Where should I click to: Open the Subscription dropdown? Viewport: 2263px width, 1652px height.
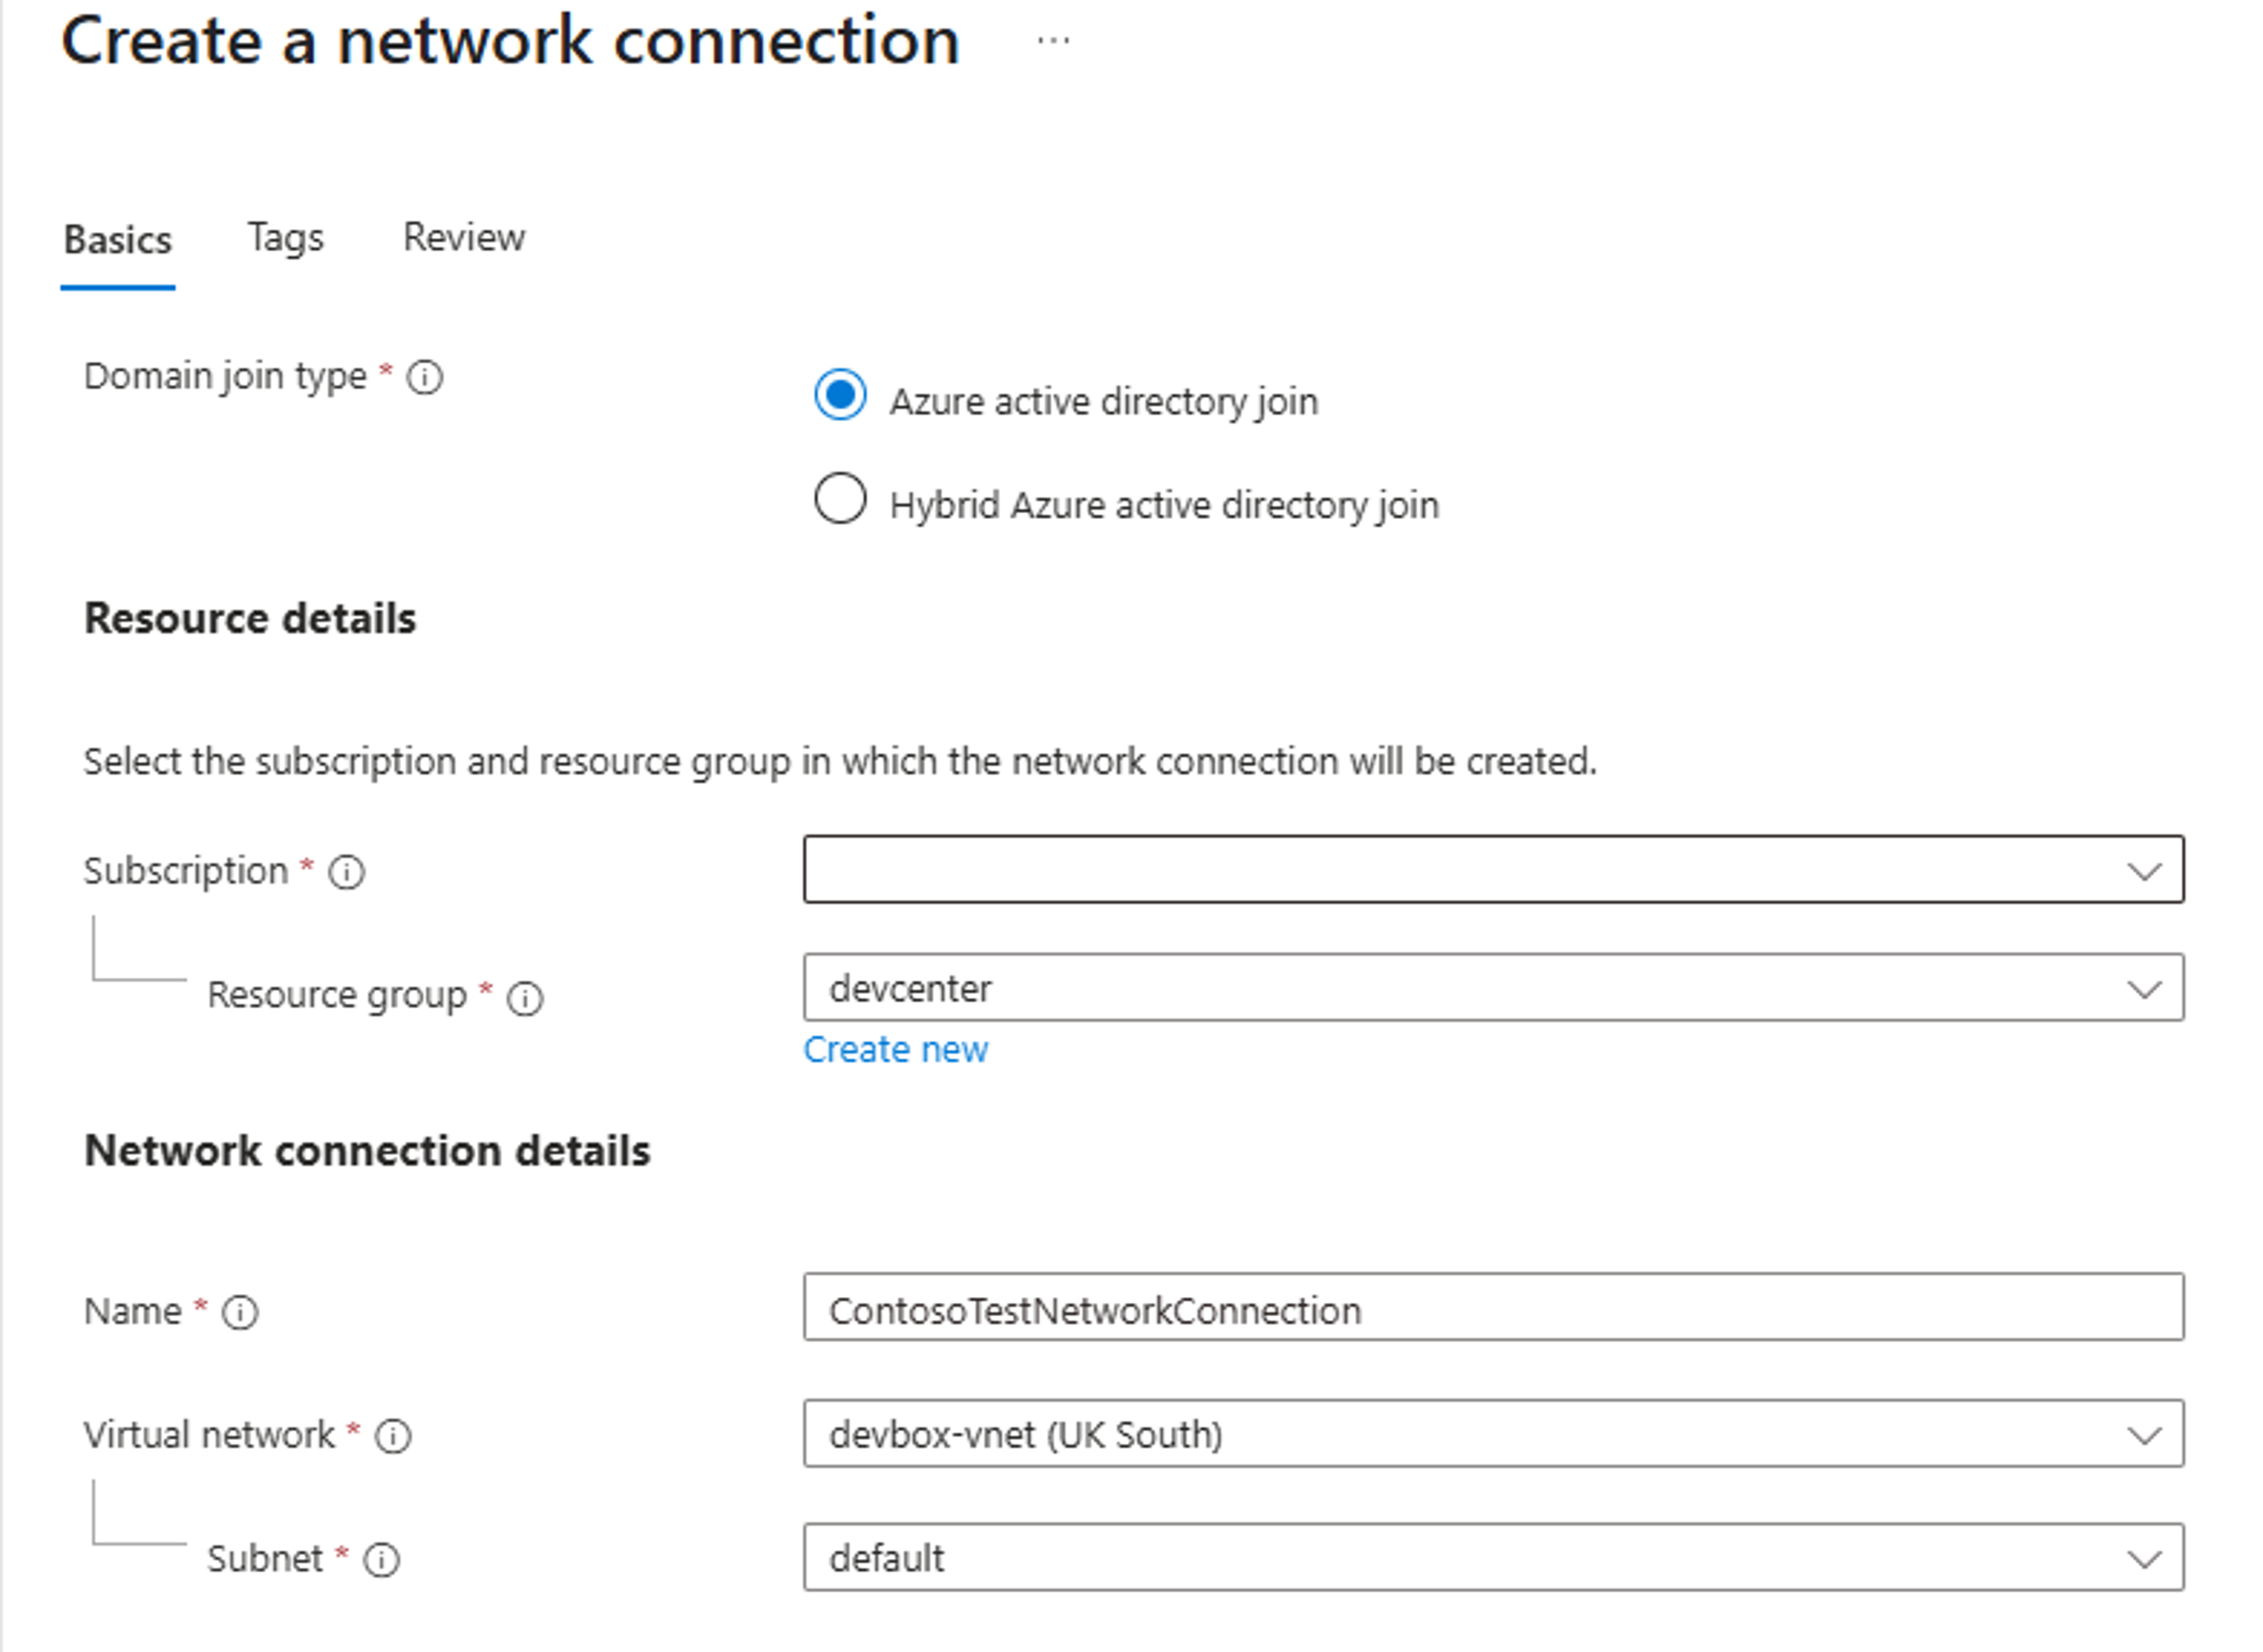coord(1493,870)
